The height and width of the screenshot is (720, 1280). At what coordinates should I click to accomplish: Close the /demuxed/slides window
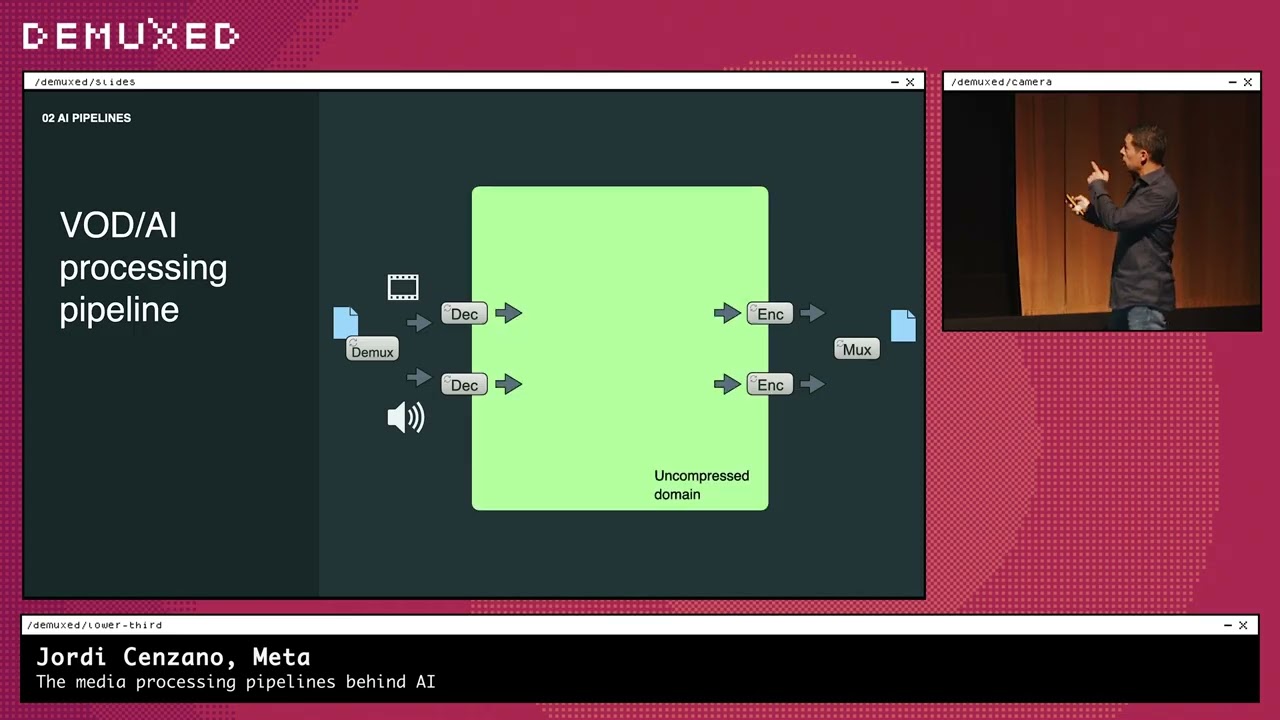910,82
